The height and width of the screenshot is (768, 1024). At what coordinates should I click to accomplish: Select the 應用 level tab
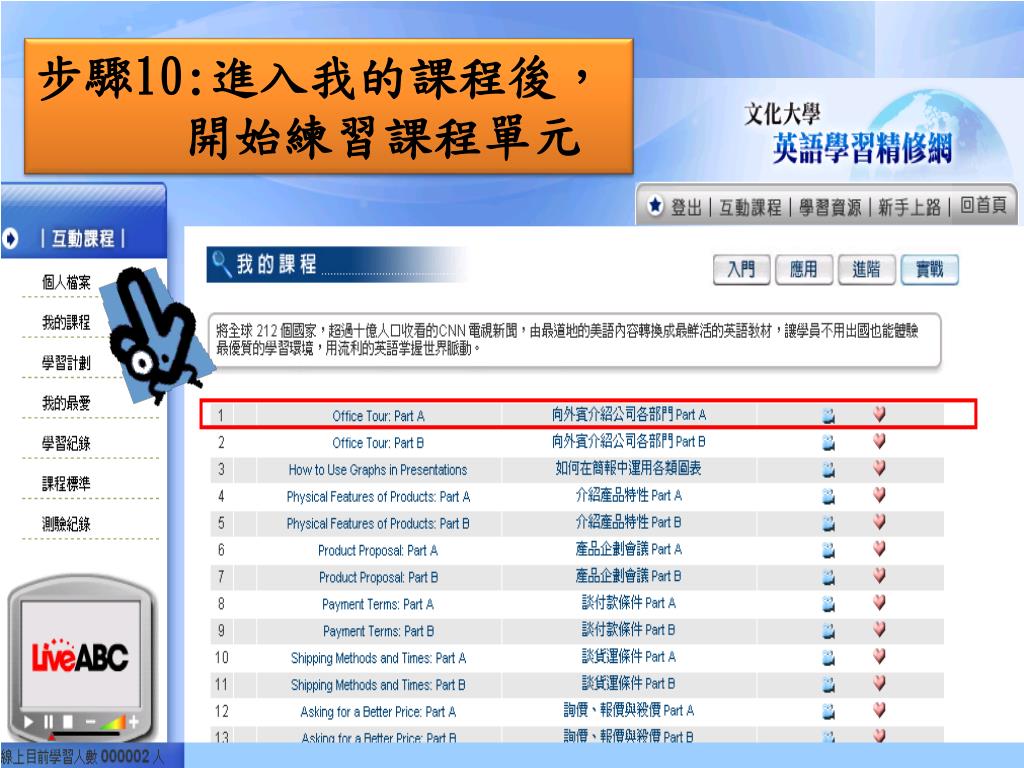coord(803,269)
